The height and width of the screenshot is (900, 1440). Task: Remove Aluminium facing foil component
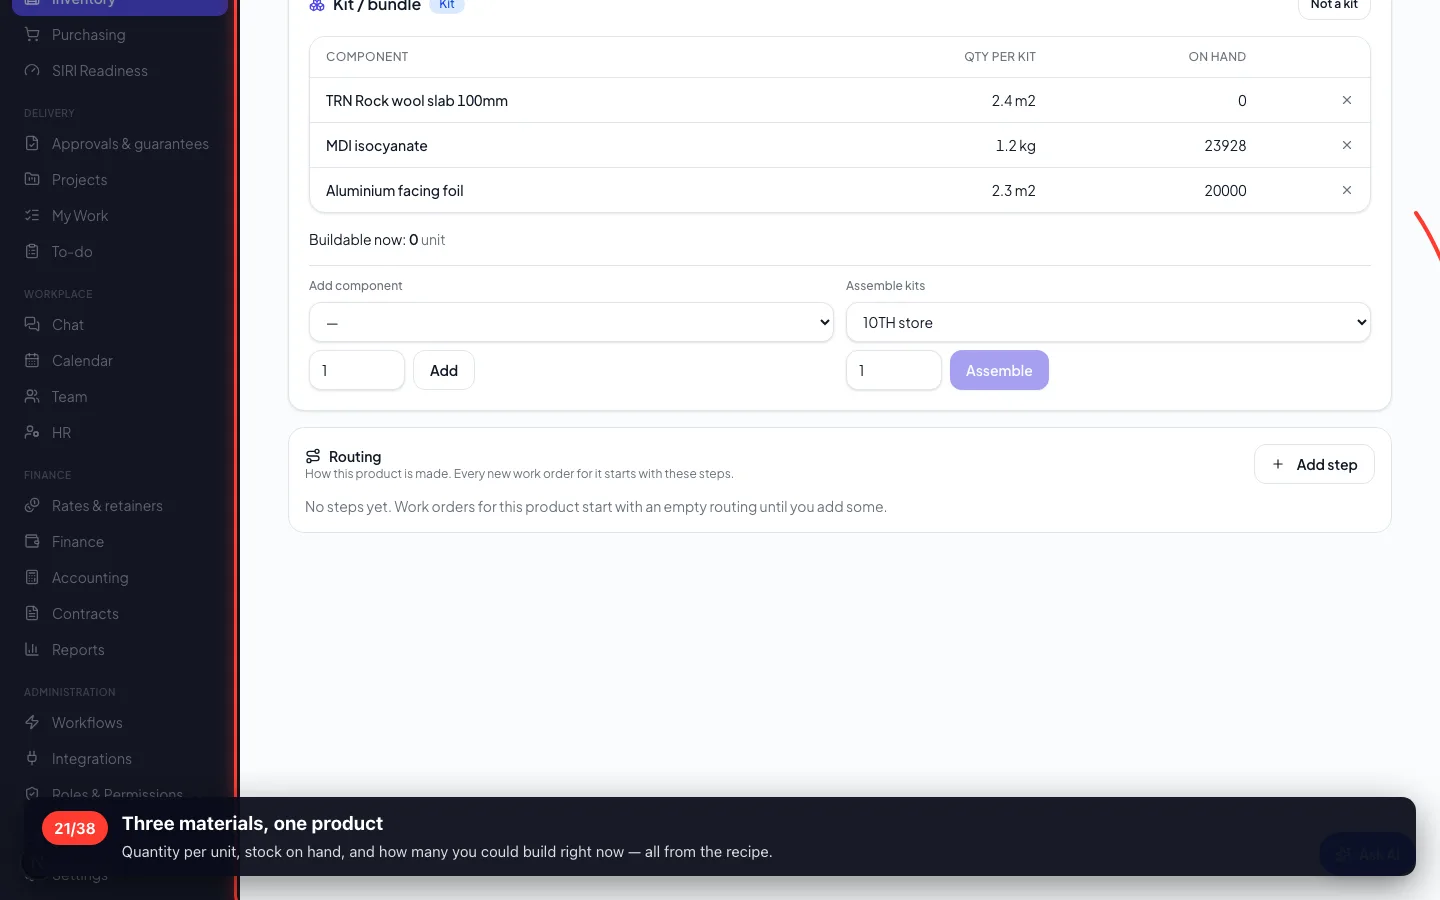point(1346,190)
